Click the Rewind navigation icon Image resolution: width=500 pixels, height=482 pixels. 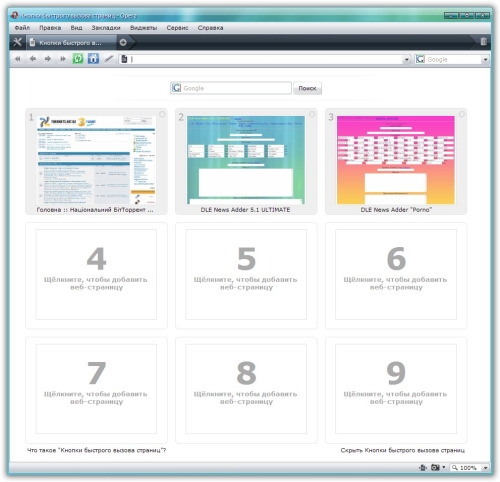point(18,59)
